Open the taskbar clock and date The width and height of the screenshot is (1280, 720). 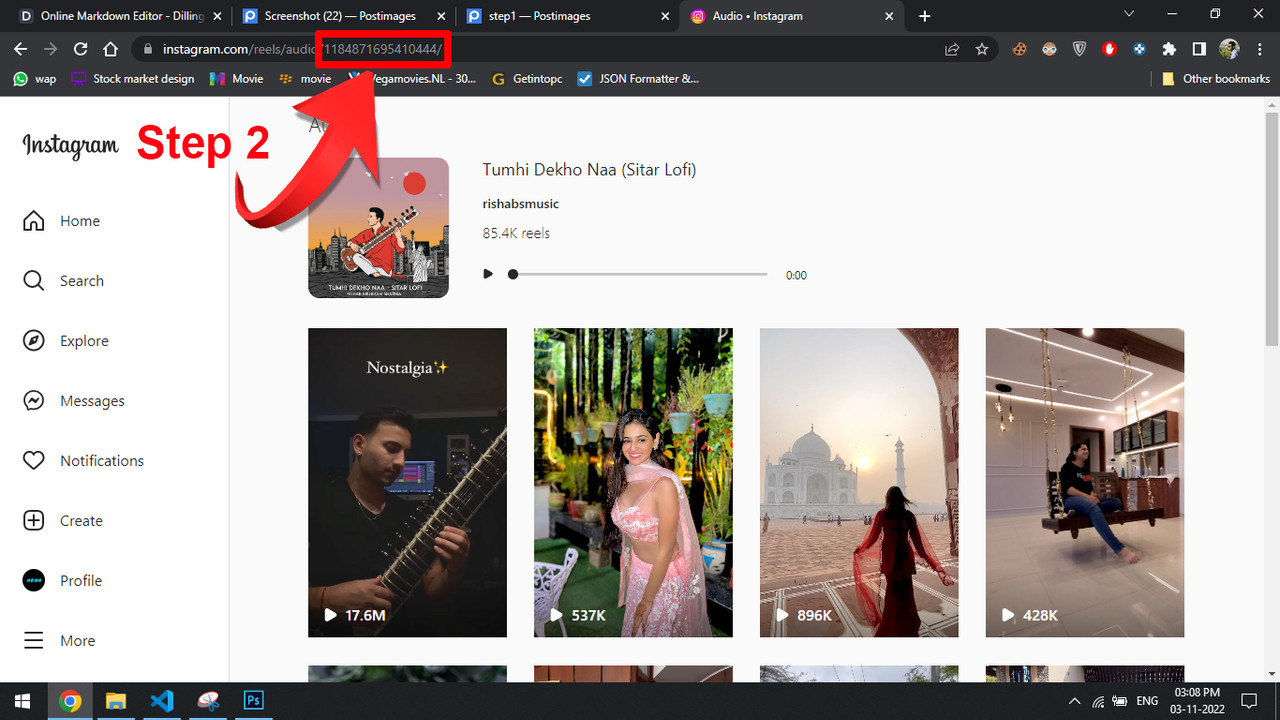1197,701
